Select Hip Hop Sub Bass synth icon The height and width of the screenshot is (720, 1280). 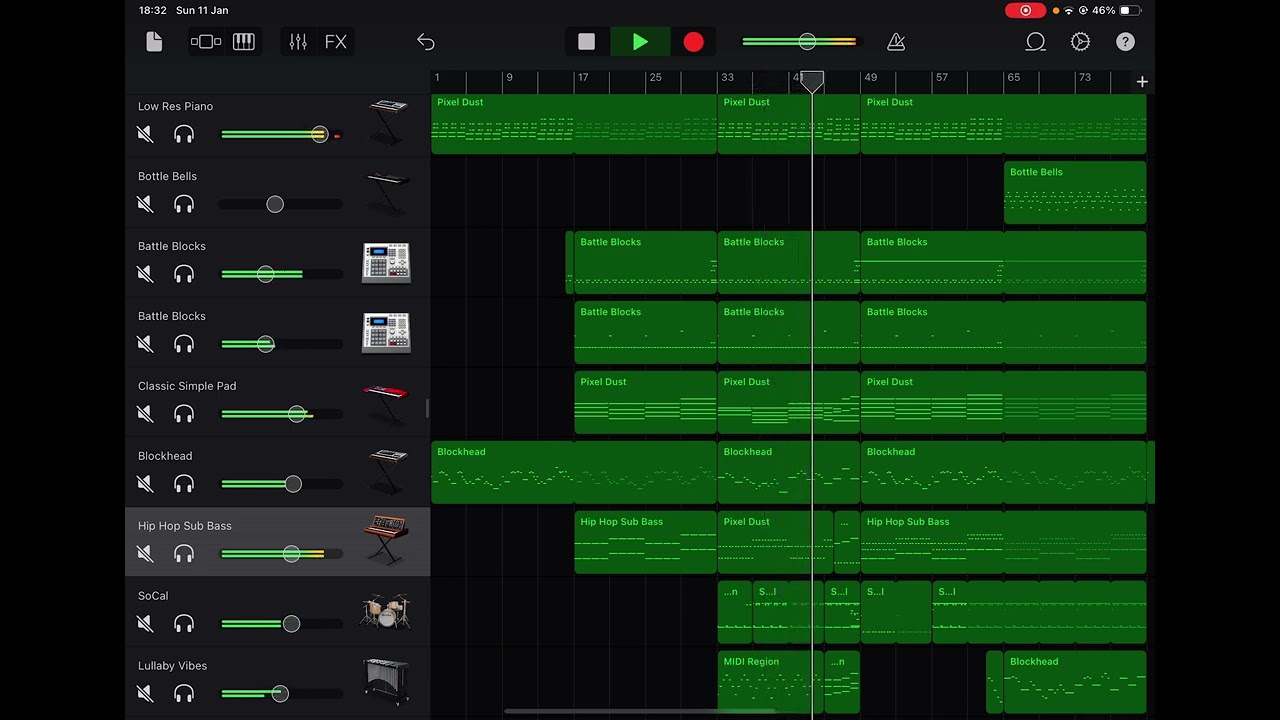(386, 541)
